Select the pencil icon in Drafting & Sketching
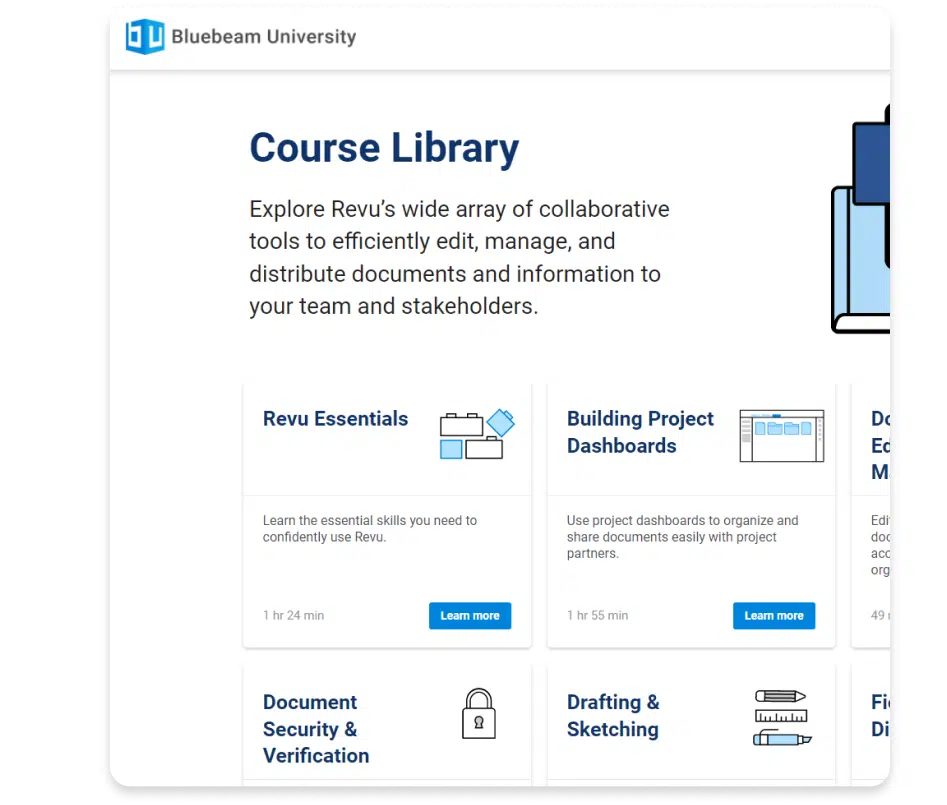Viewport: 947px width, 805px height. pyautogui.click(x=781, y=696)
